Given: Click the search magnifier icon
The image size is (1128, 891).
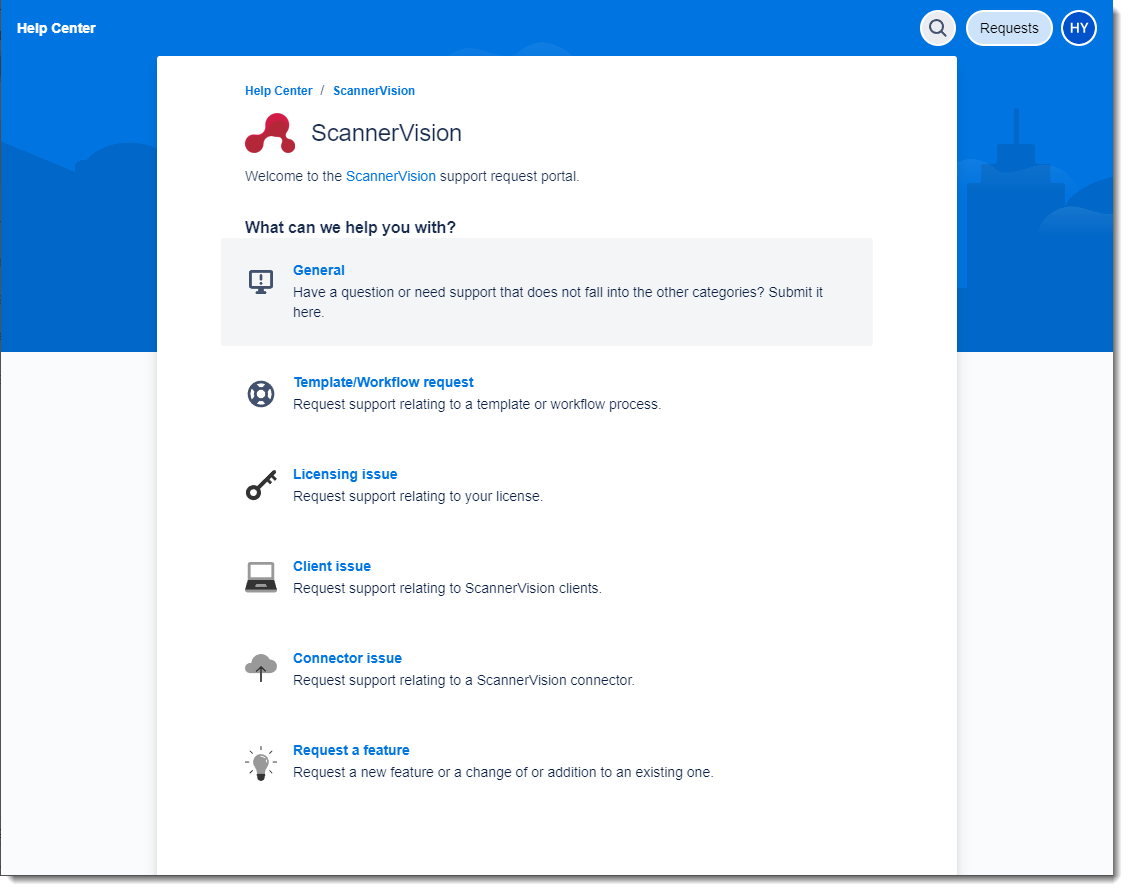Looking at the screenshot, I should (x=937, y=28).
